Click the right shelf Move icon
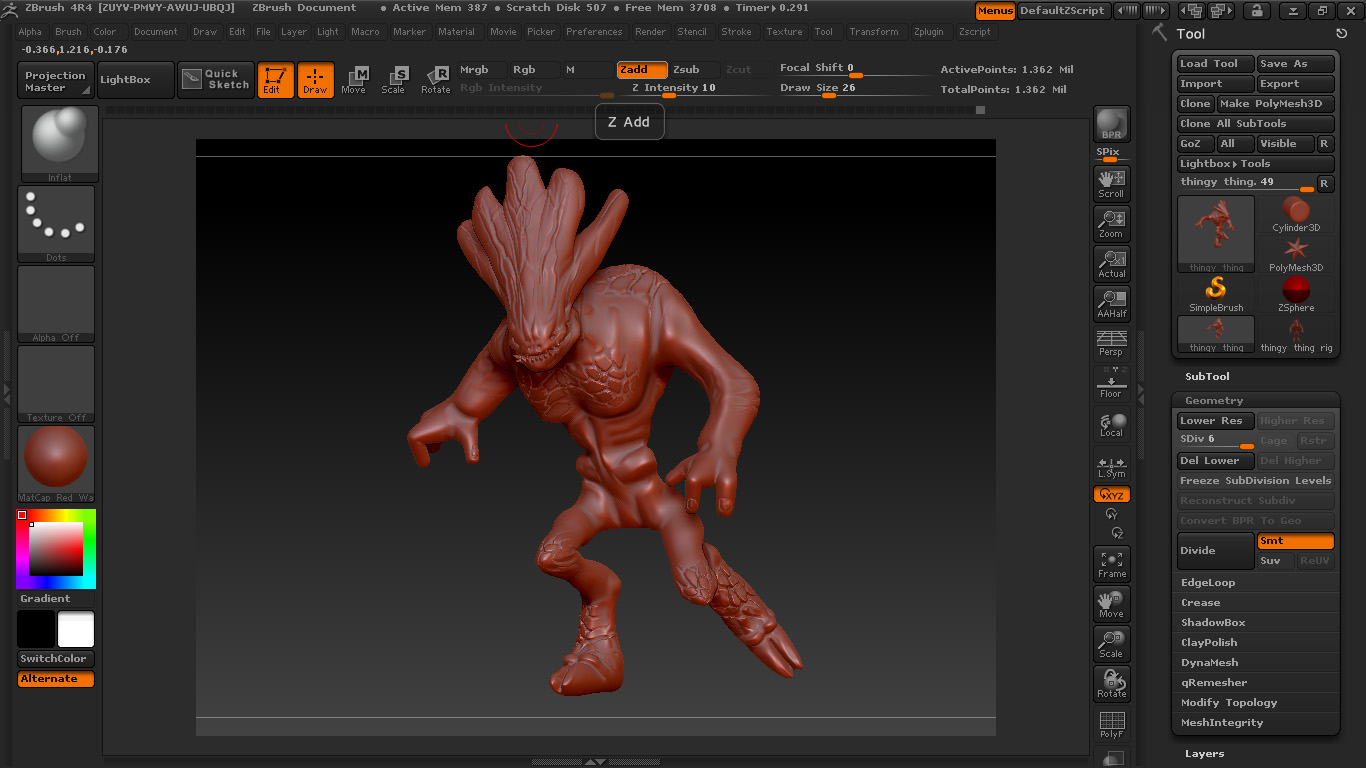Screen dimensions: 1366x768 (1111, 604)
